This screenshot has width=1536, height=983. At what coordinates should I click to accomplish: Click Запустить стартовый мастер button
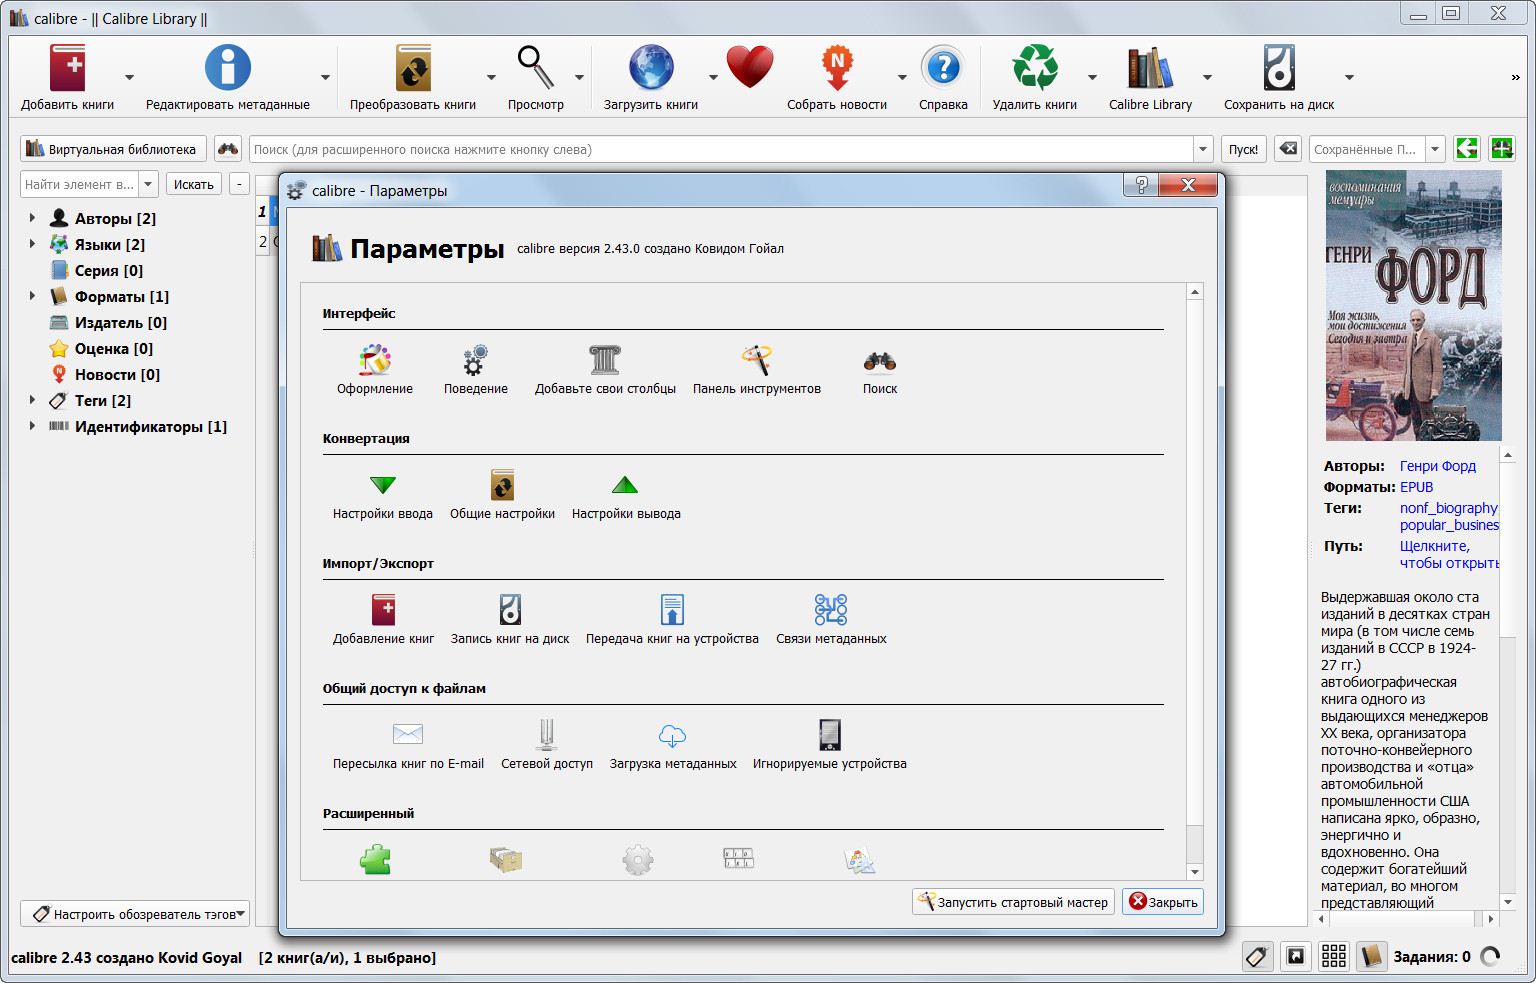(1013, 902)
